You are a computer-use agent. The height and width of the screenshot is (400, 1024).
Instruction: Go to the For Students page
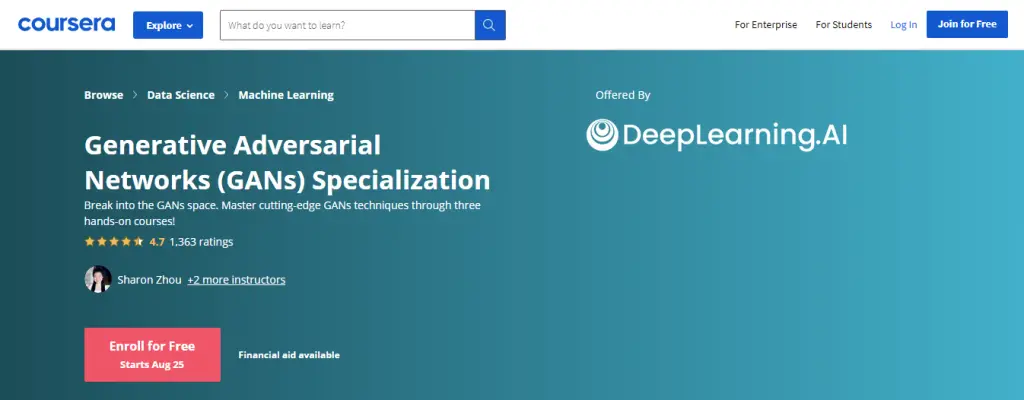coord(843,25)
